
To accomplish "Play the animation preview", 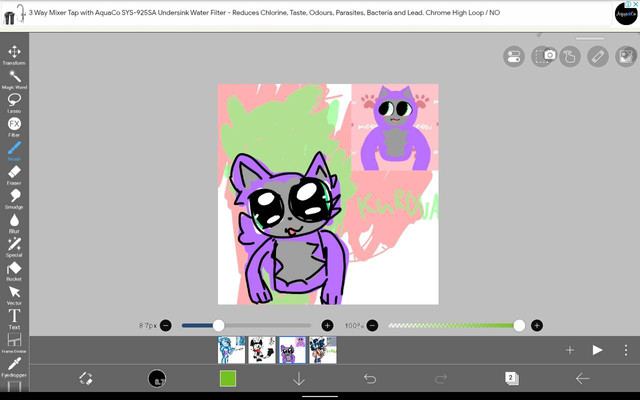I will [x=597, y=350].
